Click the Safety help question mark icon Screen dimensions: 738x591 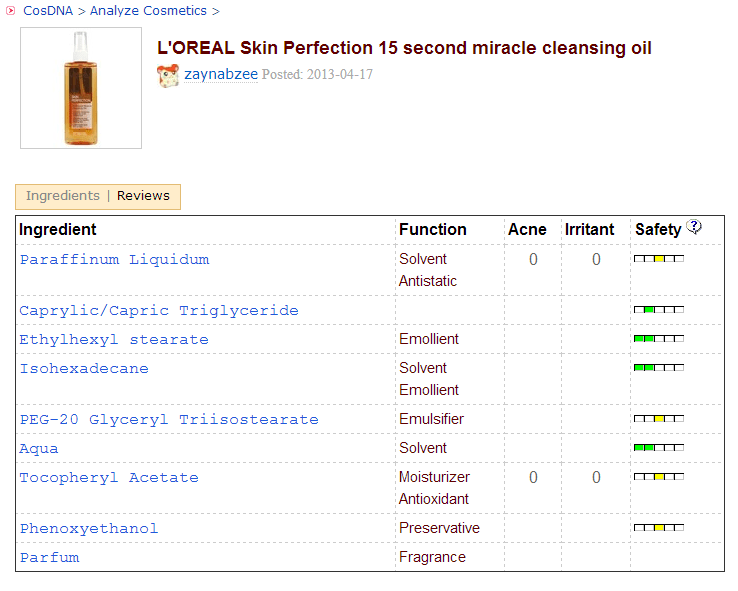694,228
